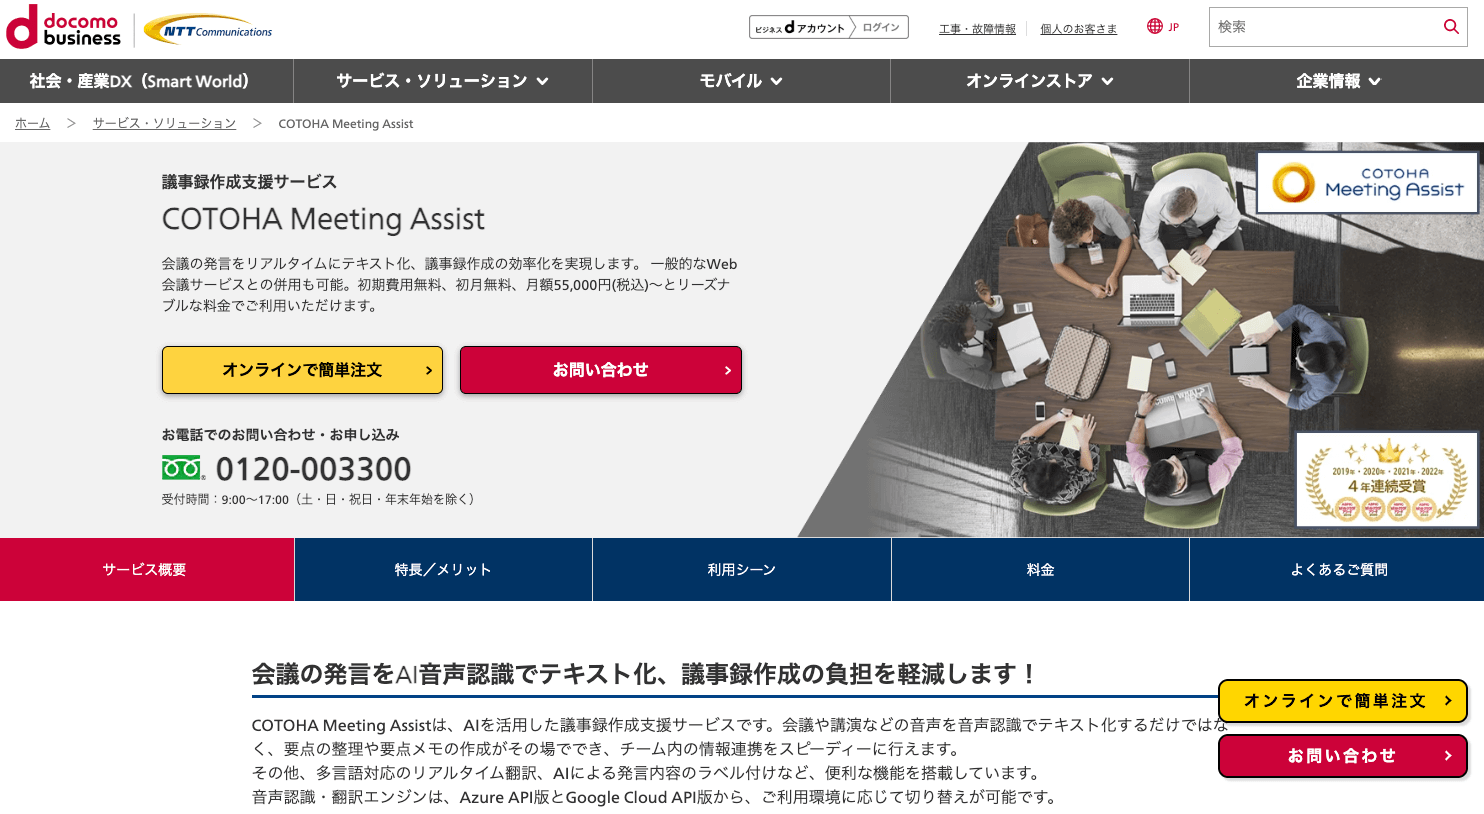
Task: Open the 工事・故障情報 link
Action: (977, 29)
